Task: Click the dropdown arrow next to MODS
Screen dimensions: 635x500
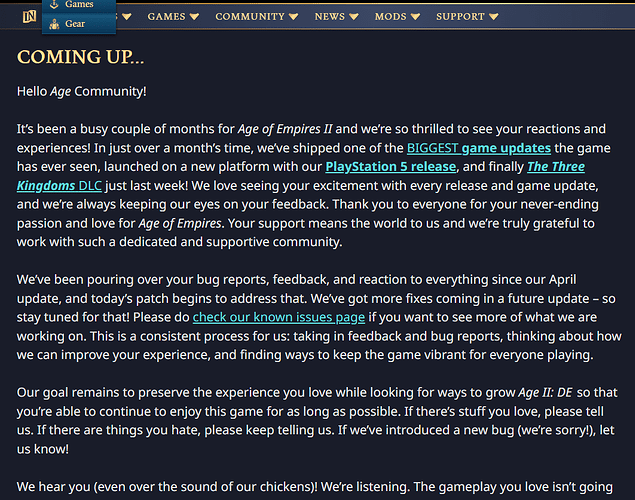Action: point(416,17)
